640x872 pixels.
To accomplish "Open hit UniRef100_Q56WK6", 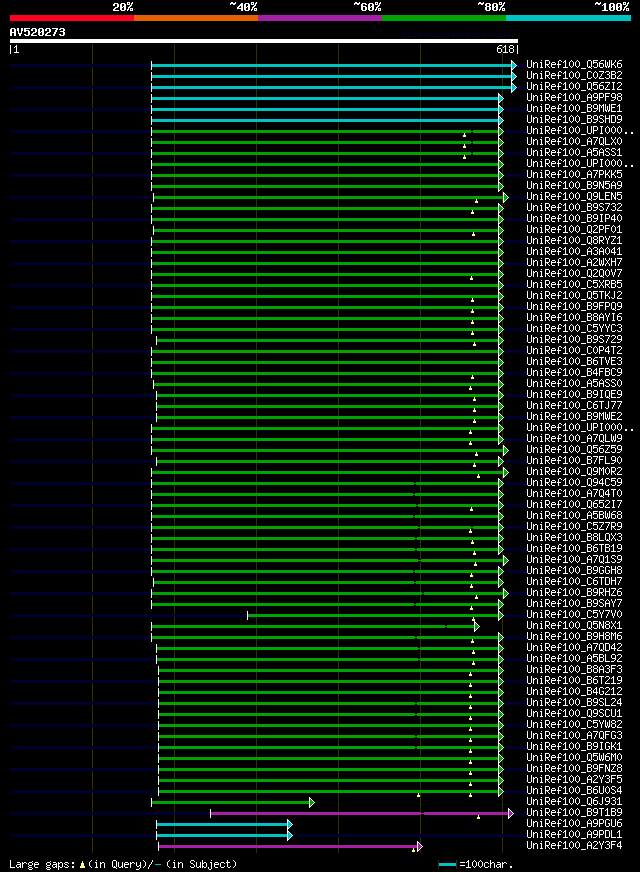I will click(x=574, y=65).
